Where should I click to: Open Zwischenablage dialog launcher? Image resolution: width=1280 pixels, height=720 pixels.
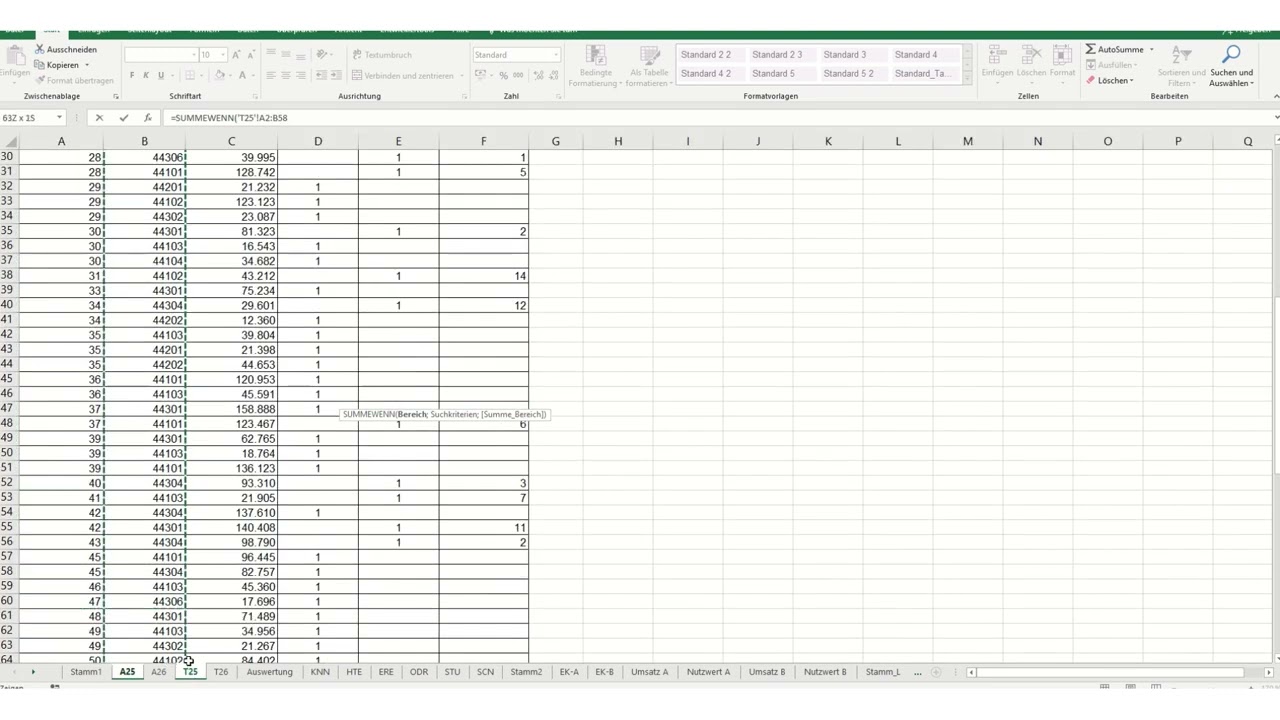[116, 97]
